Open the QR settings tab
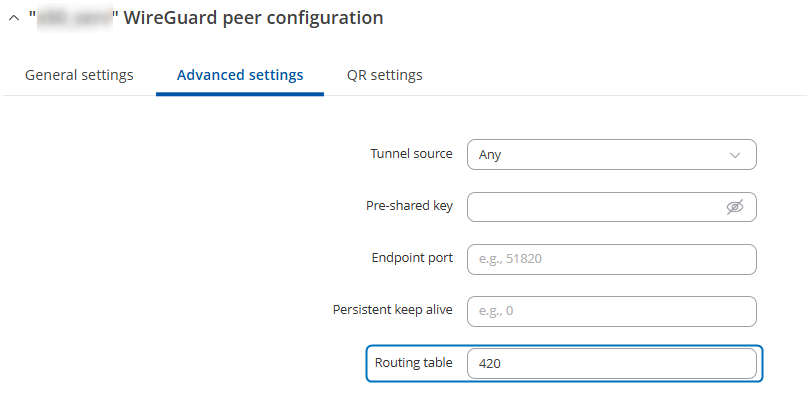The width and height of the screenshot is (807, 398). (384, 75)
